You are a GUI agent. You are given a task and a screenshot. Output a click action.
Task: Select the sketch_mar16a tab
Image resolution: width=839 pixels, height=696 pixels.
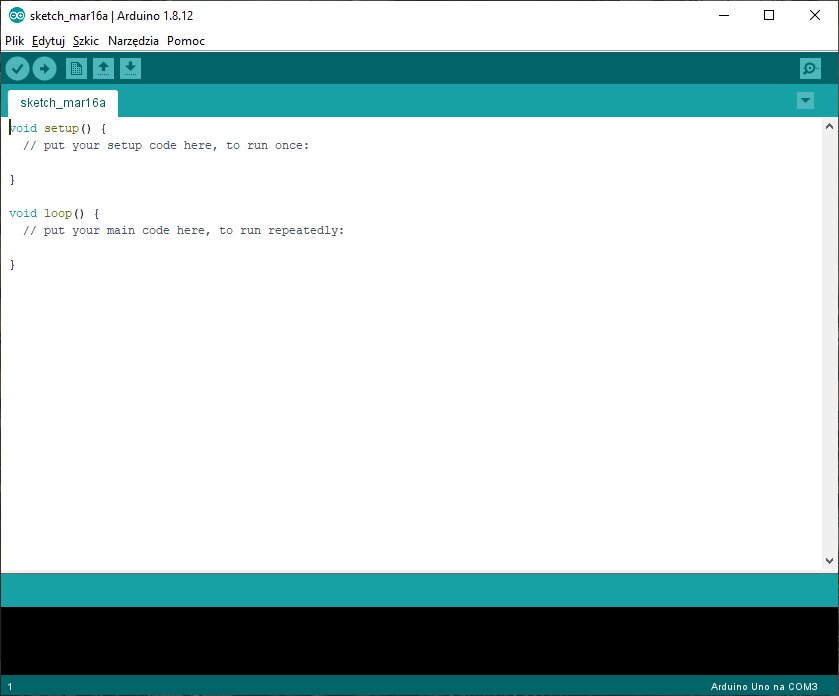point(63,103)
